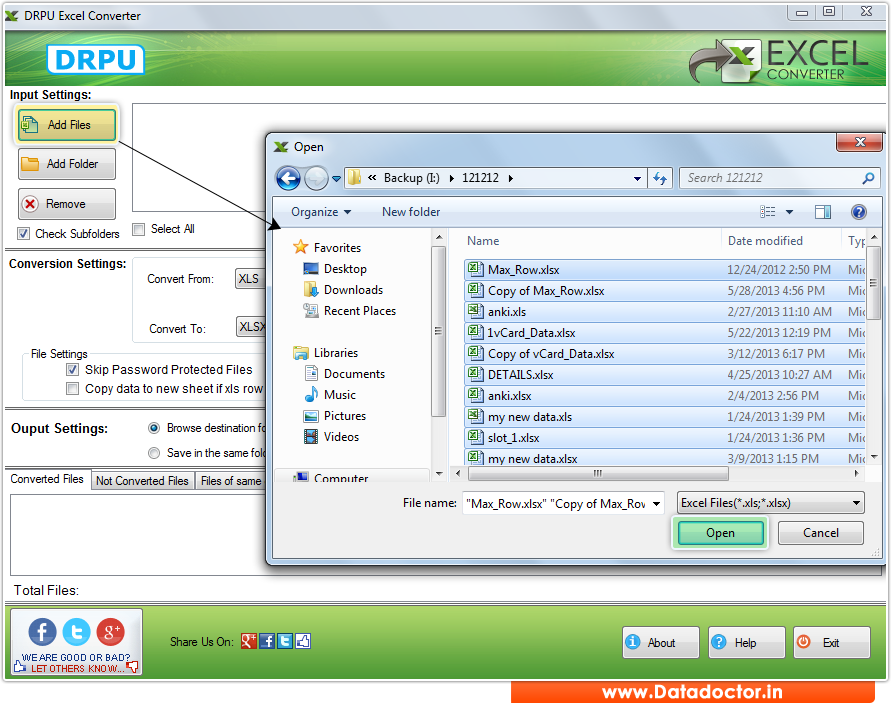The image size is (891, 703).
Task: Switch to Not Converted Files tab
Action: [142, 481]
